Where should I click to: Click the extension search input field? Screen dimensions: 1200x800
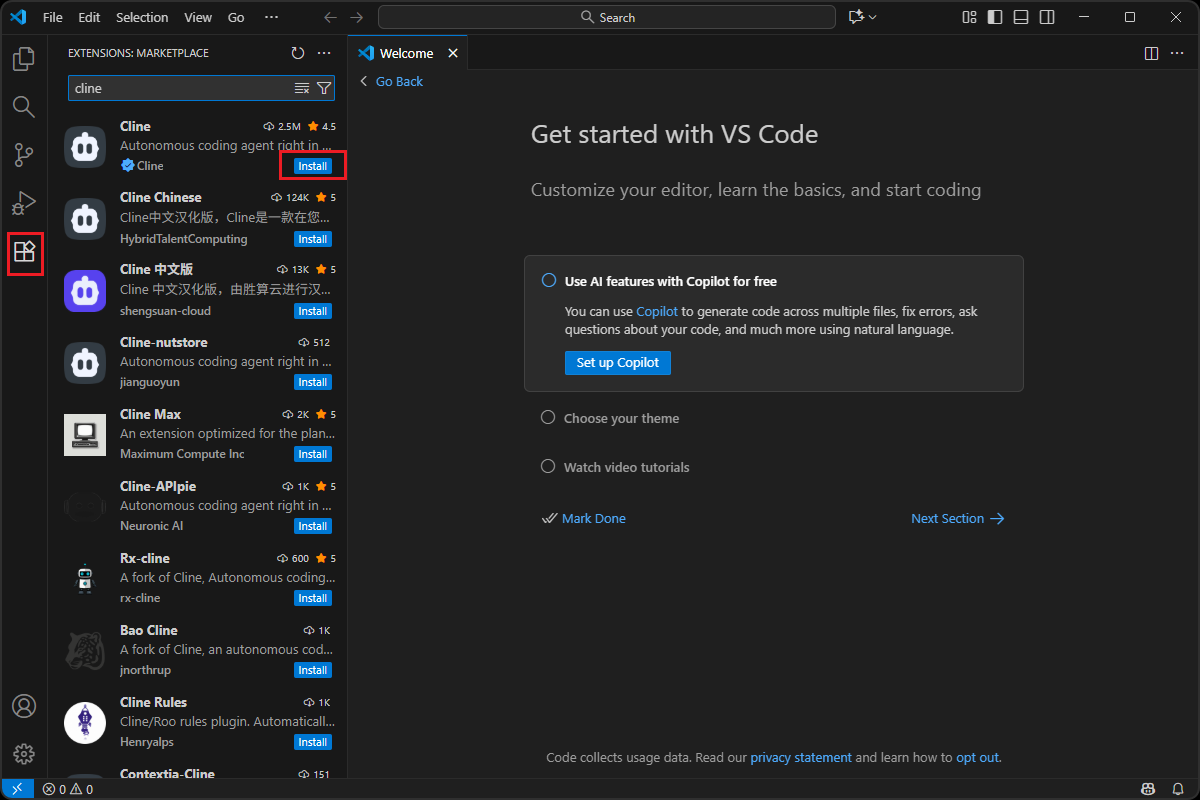coord(180,88)
